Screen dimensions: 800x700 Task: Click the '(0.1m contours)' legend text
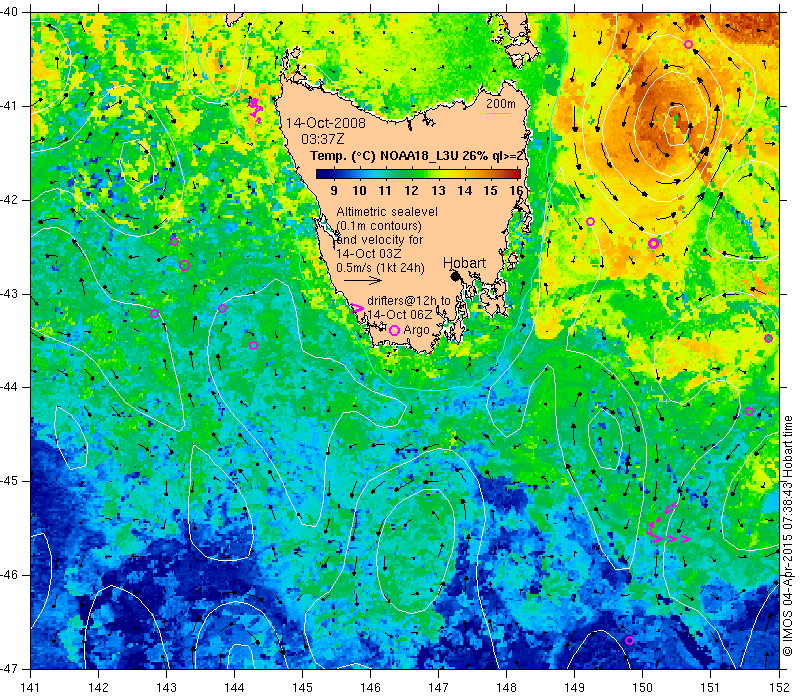click(379, 226)
